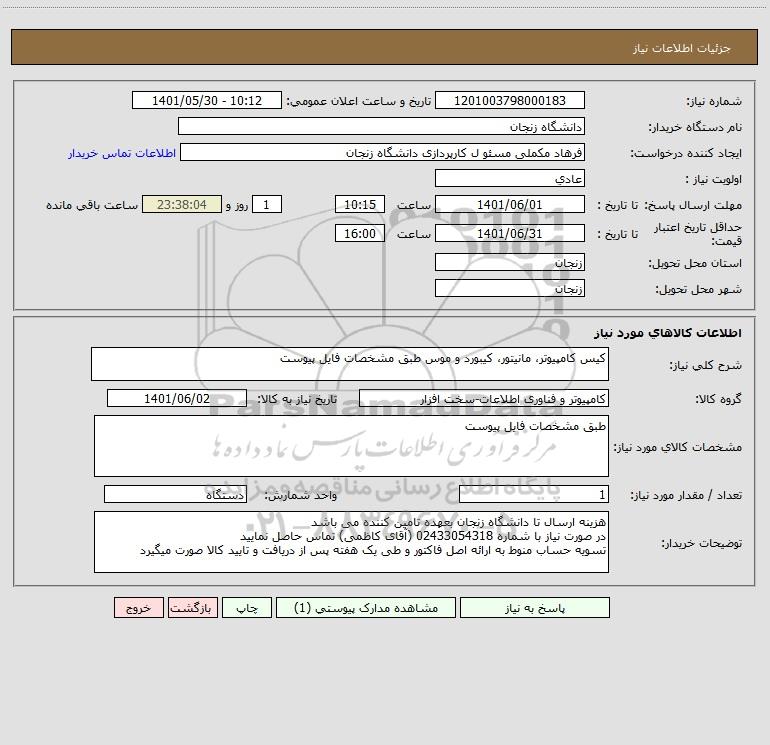
Task: Click quantity field showing 1
Action: click(x=534, y=495)
